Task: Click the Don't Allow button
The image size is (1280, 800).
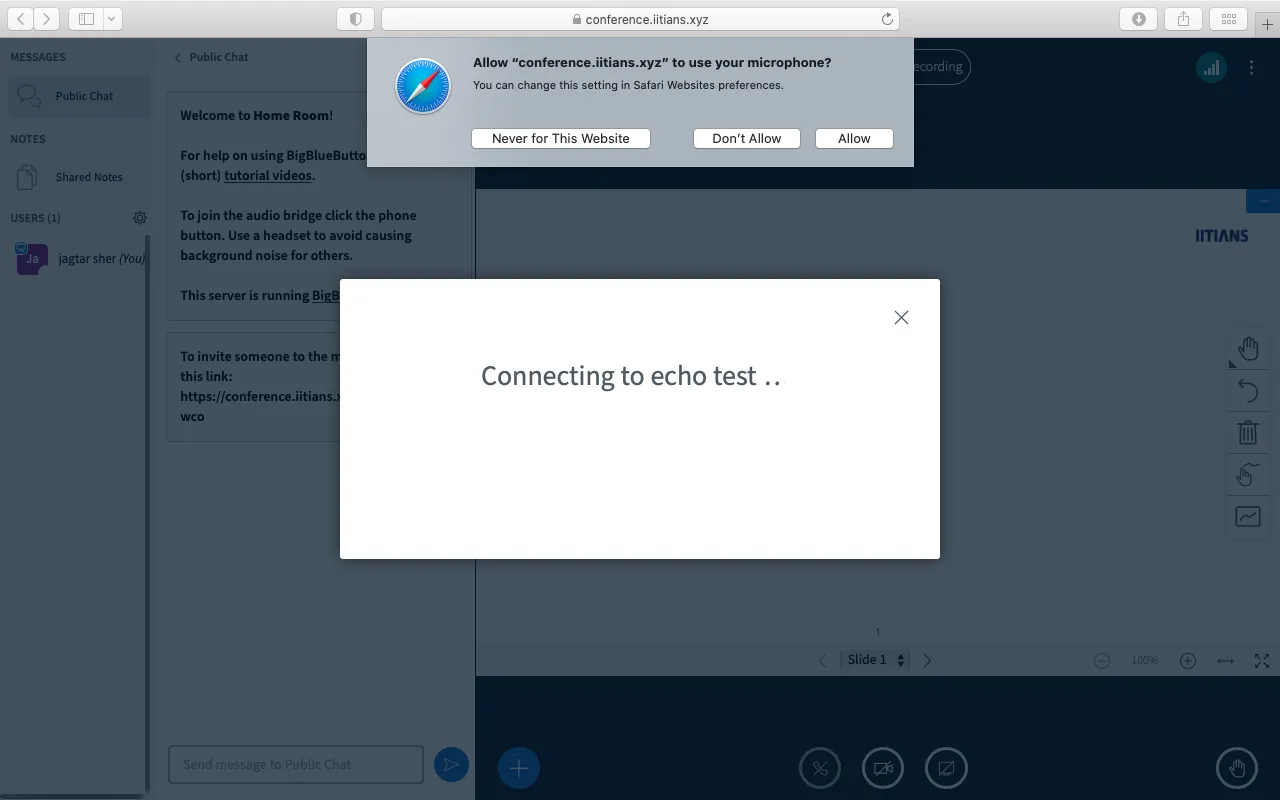Action: click(746, 138)
